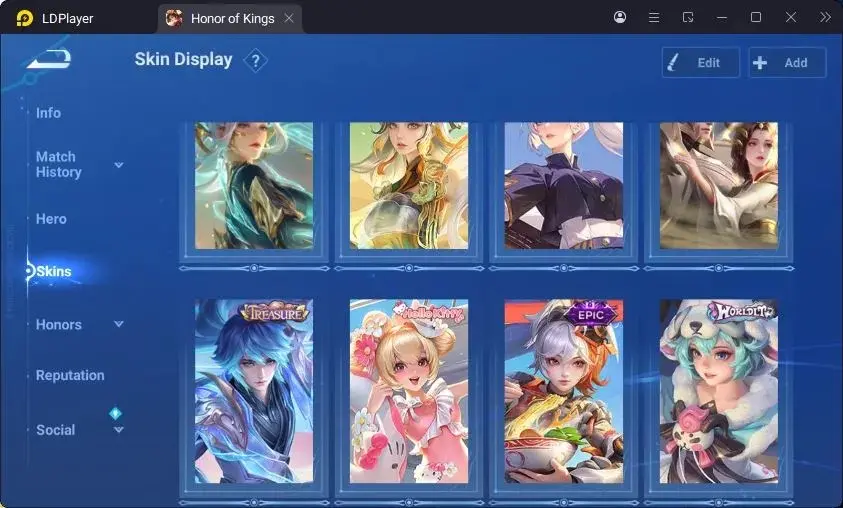Click the Honor of Kings tab game icon
This screenshot has width=843, height=508.
174,18
